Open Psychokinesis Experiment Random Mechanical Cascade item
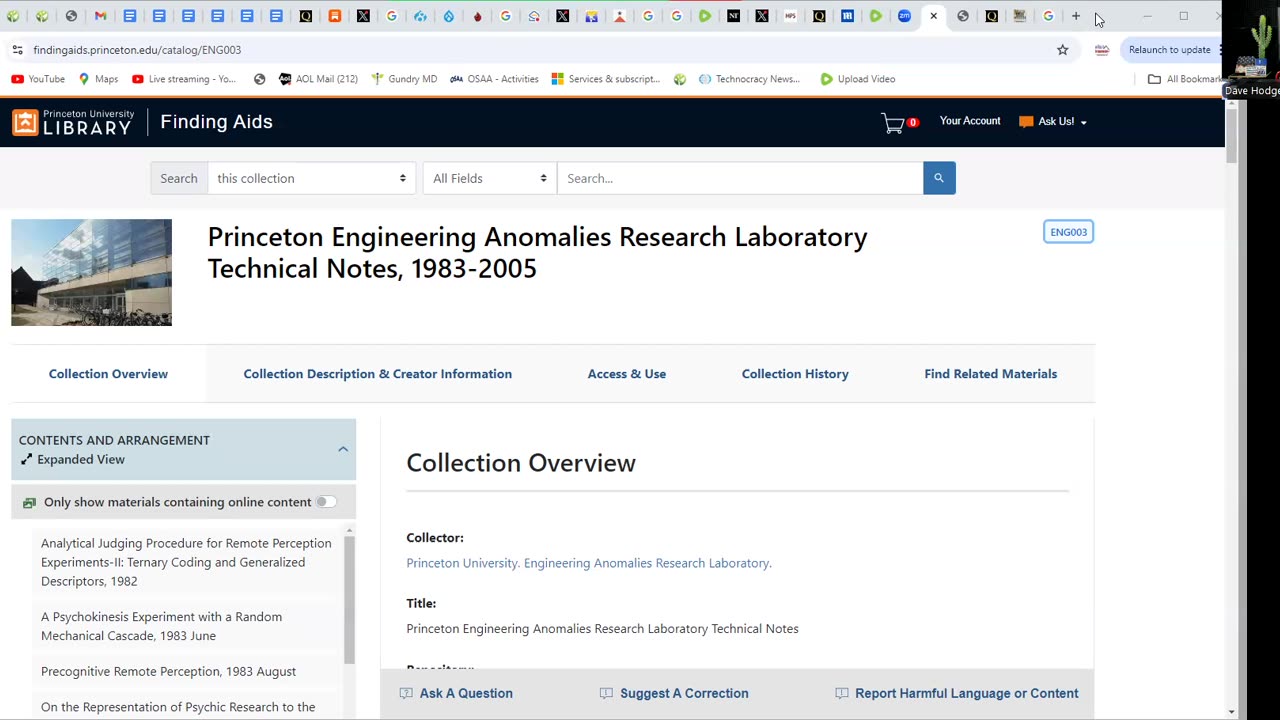1280x720 pixels. (x=161, y=626)
